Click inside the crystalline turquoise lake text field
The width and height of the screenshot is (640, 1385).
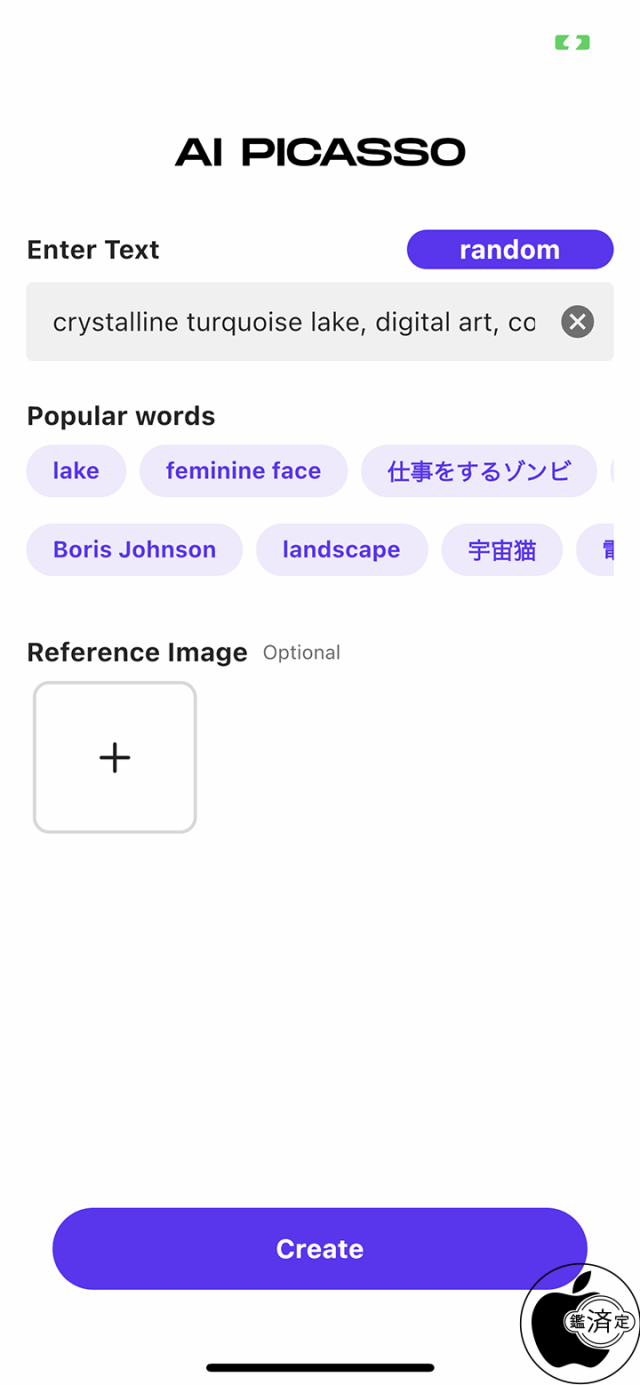click(290, 322)
